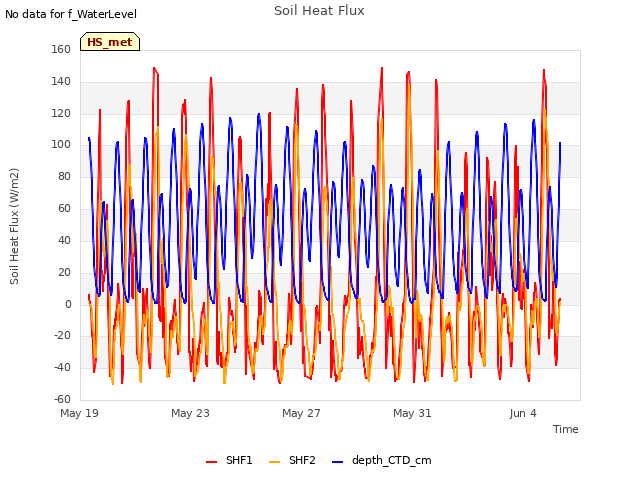The height and width of the screenshot is (480, 640).
Task: Toggle the depth_CTD_cm legend entry
Action: 382,460
